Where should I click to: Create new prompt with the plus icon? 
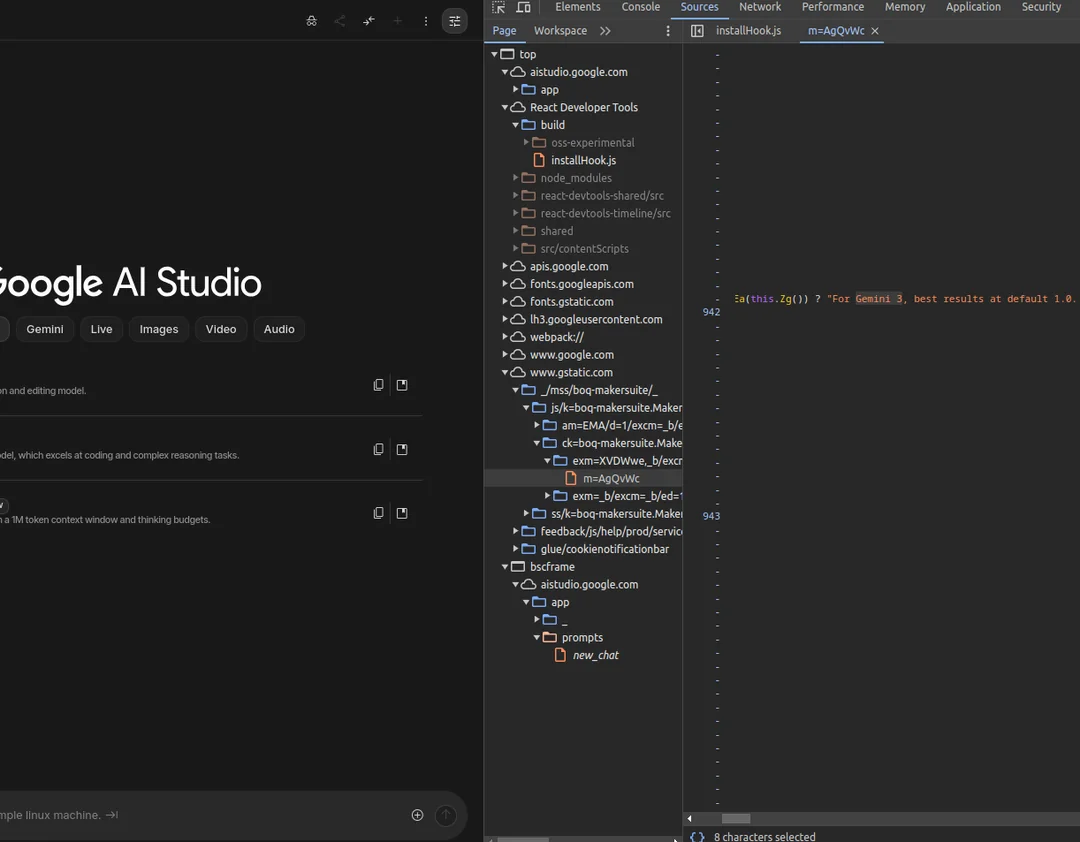(397, 20)
